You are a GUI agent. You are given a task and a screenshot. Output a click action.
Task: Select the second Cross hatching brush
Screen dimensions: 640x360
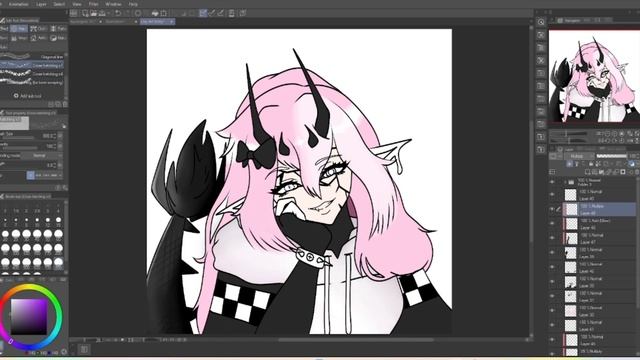32,74
